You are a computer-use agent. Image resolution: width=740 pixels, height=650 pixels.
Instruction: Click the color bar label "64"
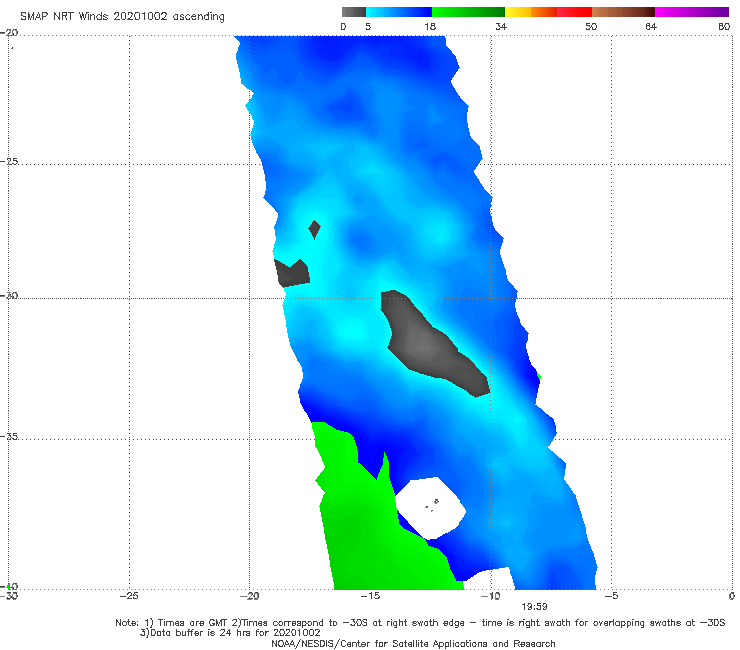point(651,27)
